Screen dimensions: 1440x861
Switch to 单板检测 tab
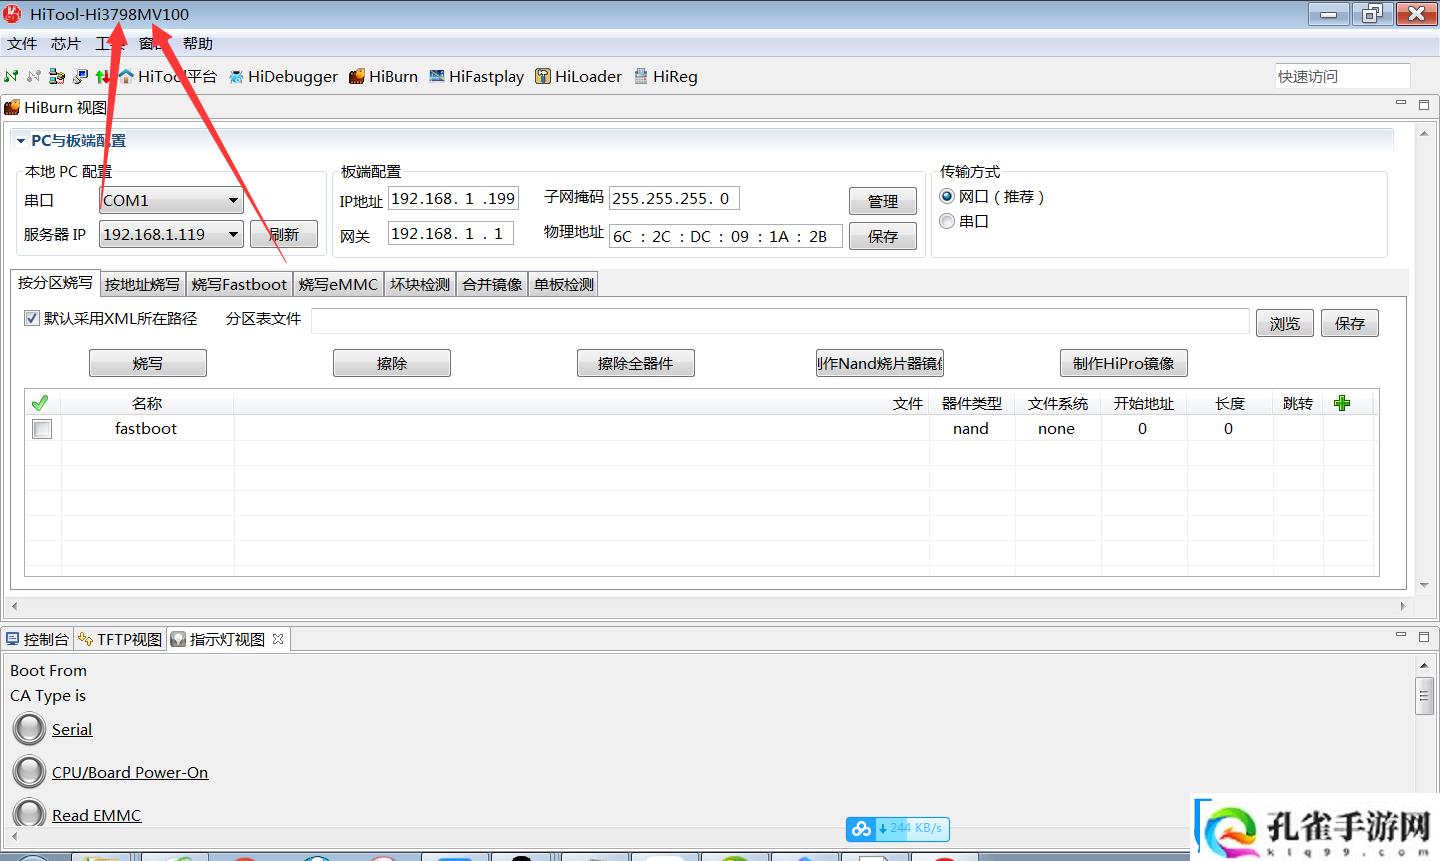click(x=564, y=284)
